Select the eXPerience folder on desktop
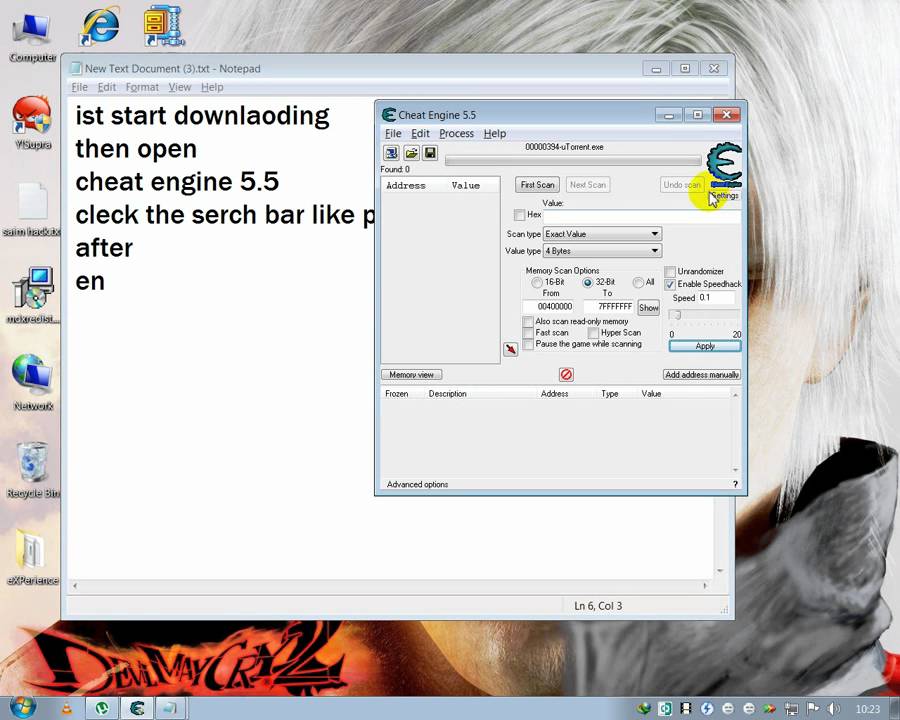The image size is (900, 720). (x=33, y=557)
